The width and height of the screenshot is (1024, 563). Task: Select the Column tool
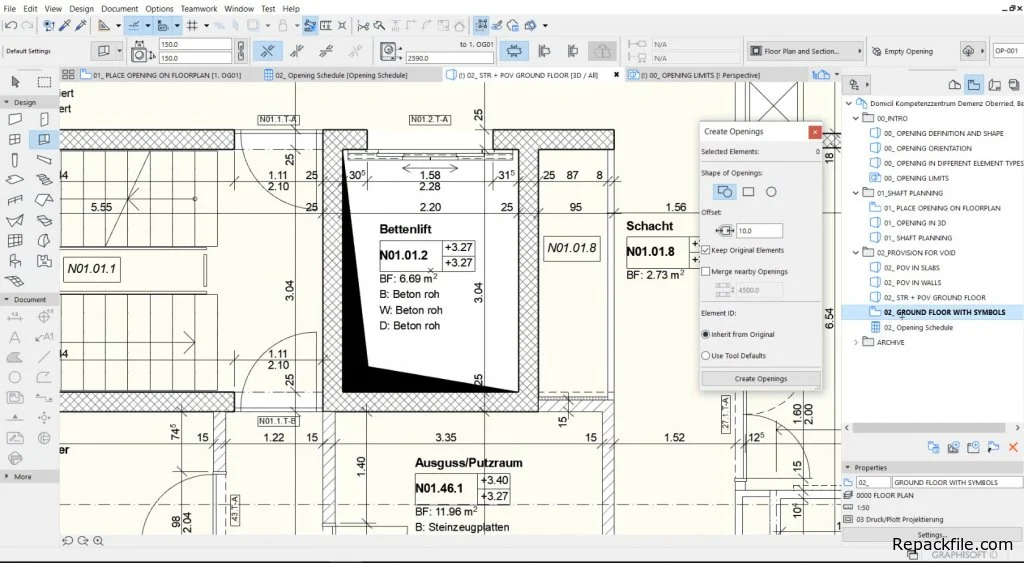coord(15,159)
